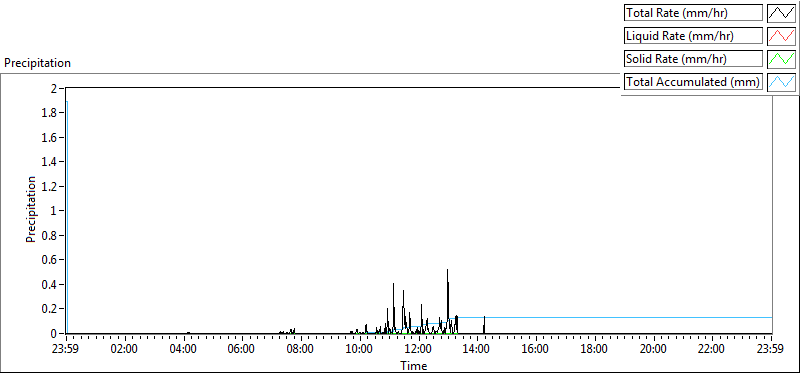The height and width of the screenshot is (373, 800).
Task: Select the Total Rate (mm/hr) legend label
Action: [x=693, y=13]
